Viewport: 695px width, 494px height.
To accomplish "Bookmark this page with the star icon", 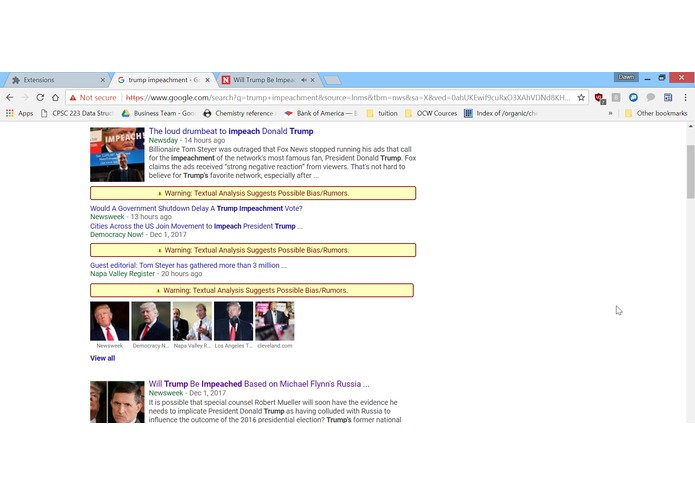I will [581, 97].
